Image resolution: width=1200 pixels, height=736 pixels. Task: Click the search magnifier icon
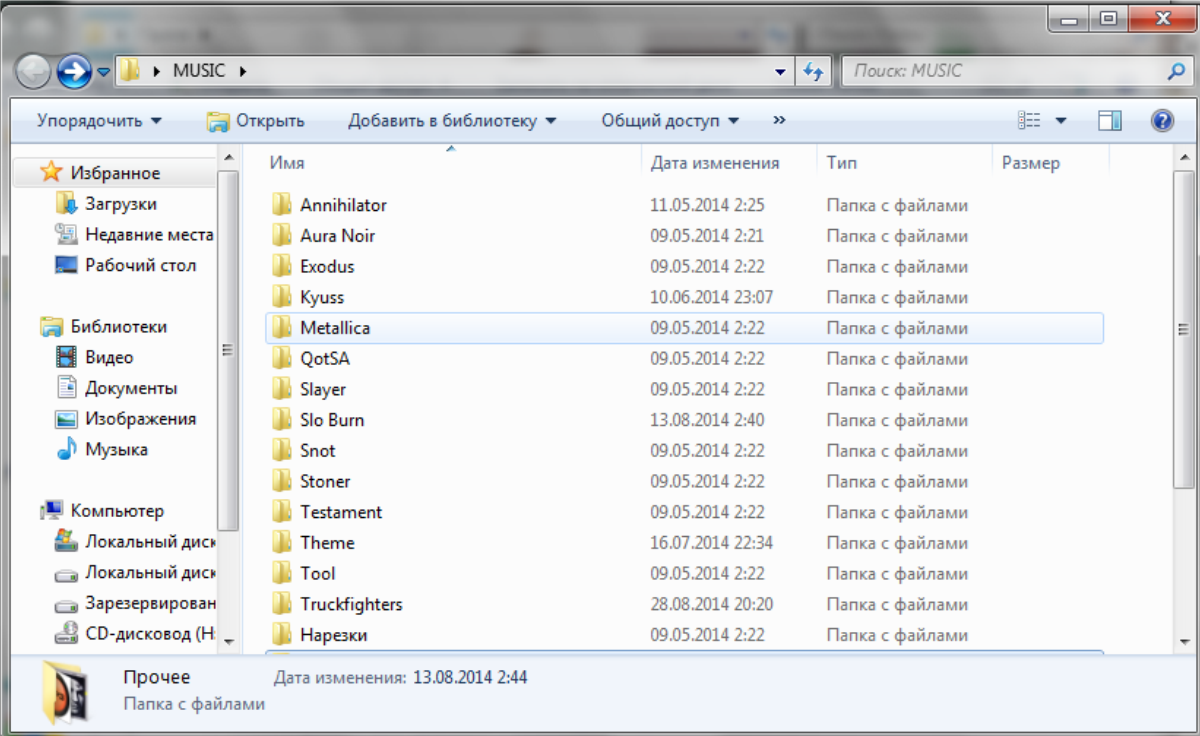click(x=1176, y=72)
